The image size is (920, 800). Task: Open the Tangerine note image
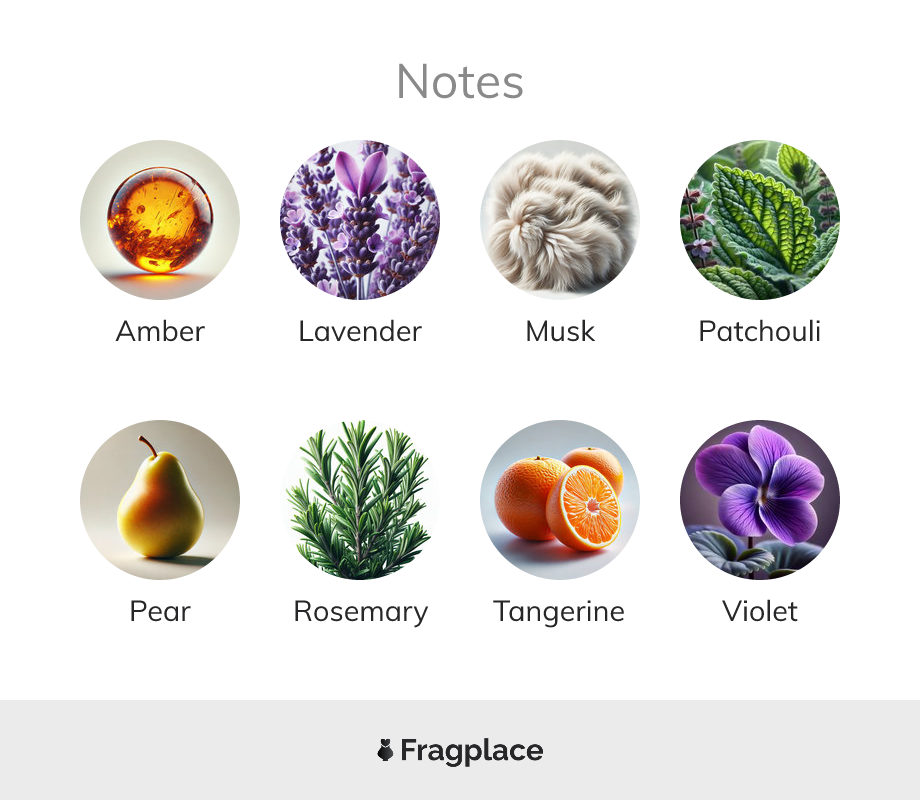click(x=560, y=499)
